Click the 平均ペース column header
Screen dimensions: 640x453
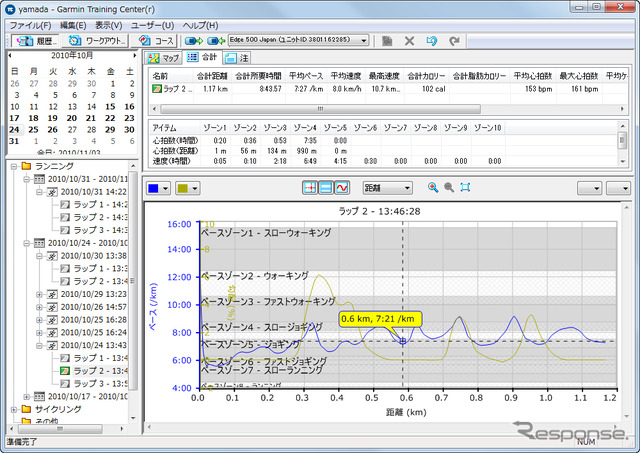pos(306,76)
